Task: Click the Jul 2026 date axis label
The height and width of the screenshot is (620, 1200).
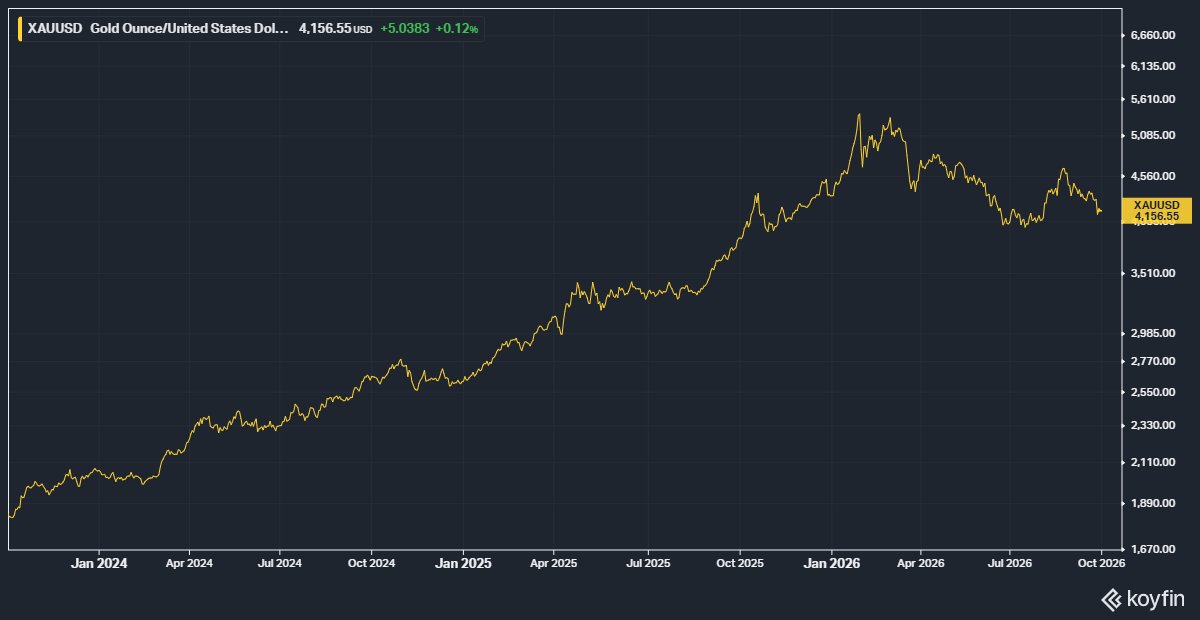Action: 1009,564
